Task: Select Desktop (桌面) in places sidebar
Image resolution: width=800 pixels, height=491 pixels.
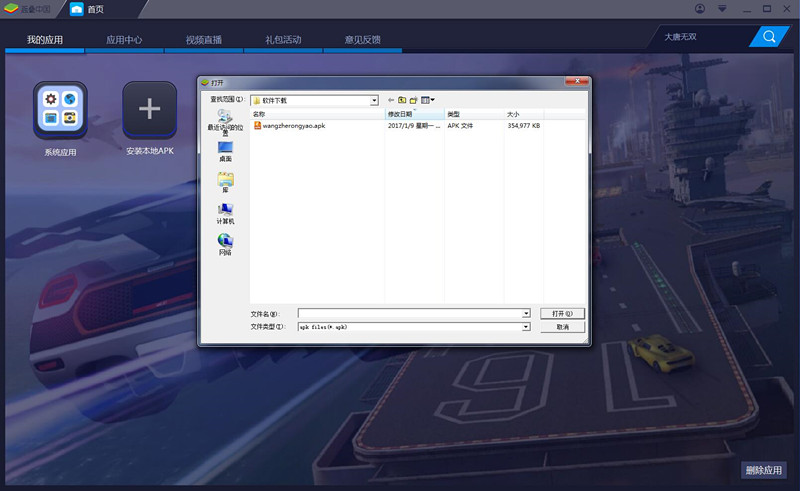Action: [225, 151]
